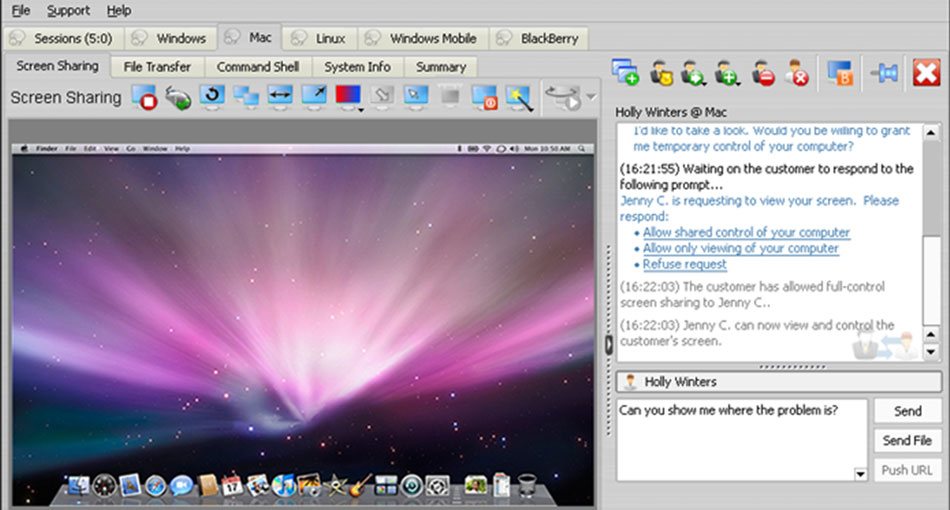Open the Help menu
This screenshot has width=950, height=510.
119,10
